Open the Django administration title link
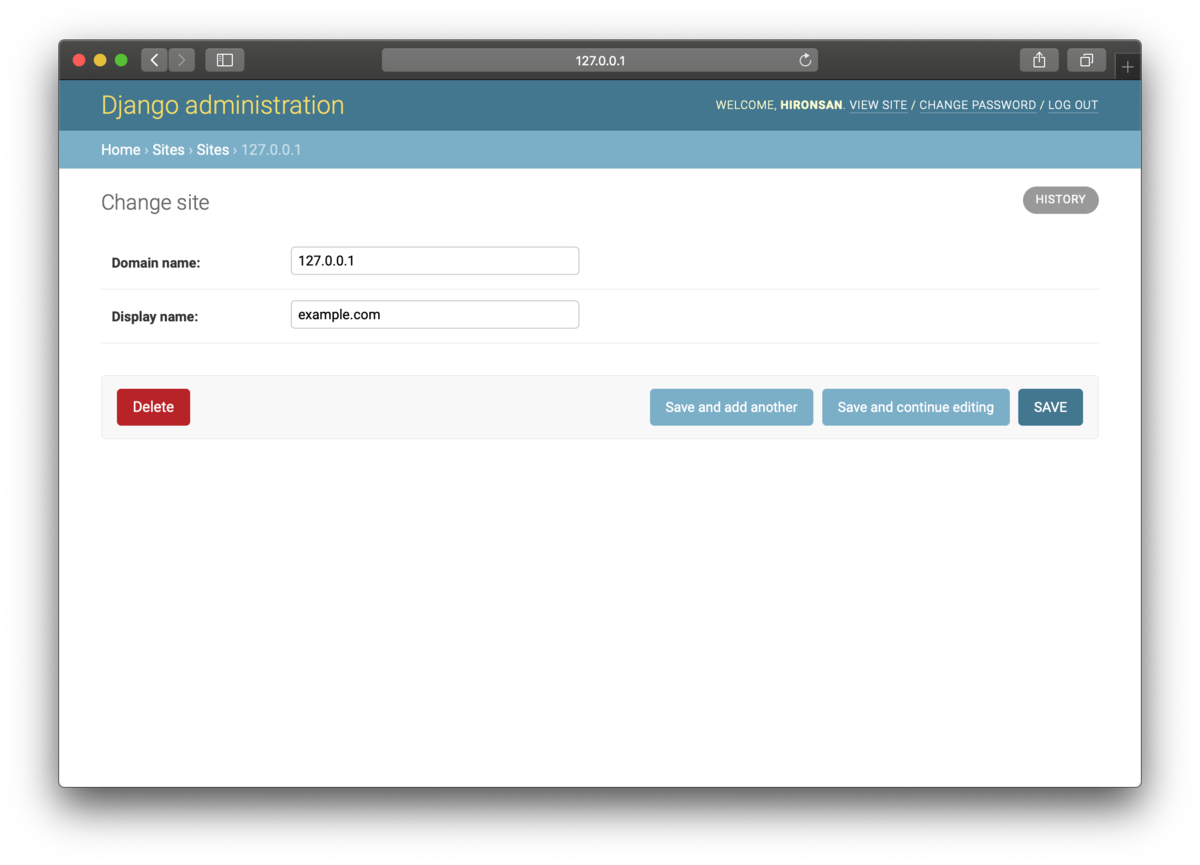The image size is (1200, 865). tap(222, 105)
